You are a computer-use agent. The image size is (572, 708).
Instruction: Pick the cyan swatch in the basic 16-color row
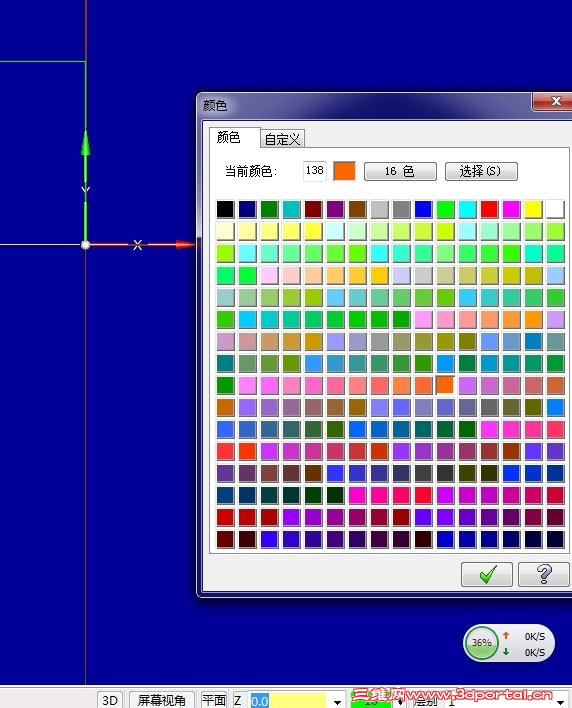(x=467, y=210)
